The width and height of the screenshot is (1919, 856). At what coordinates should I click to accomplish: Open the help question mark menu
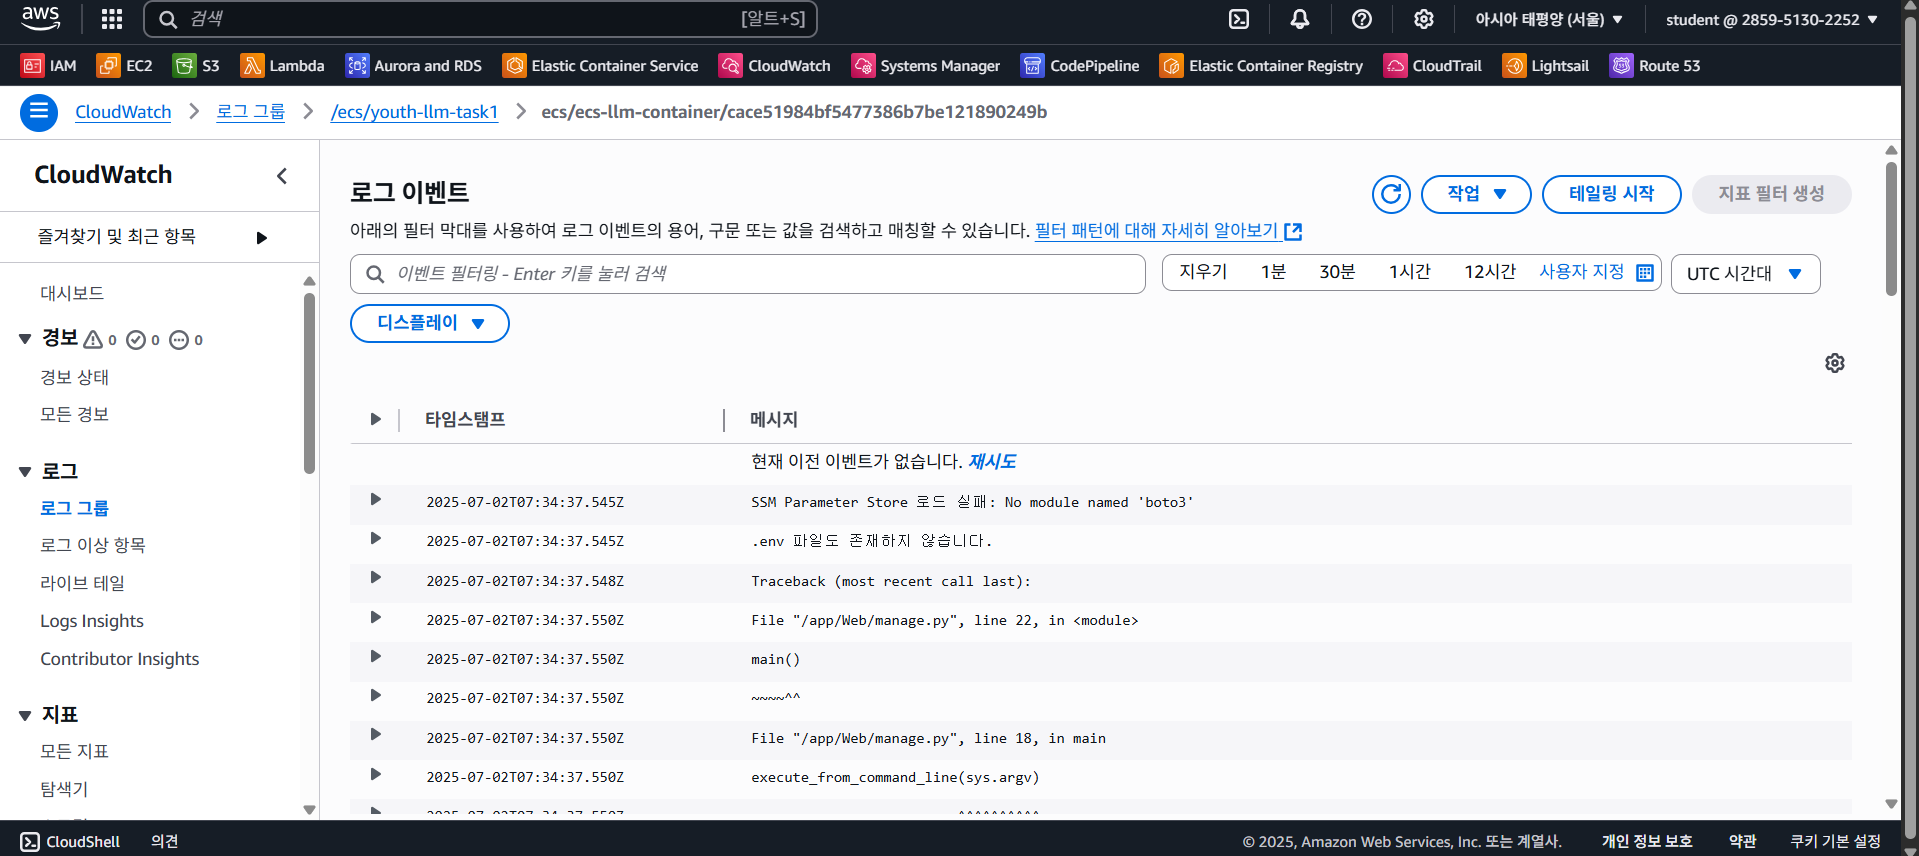[x=1362, y=19]
